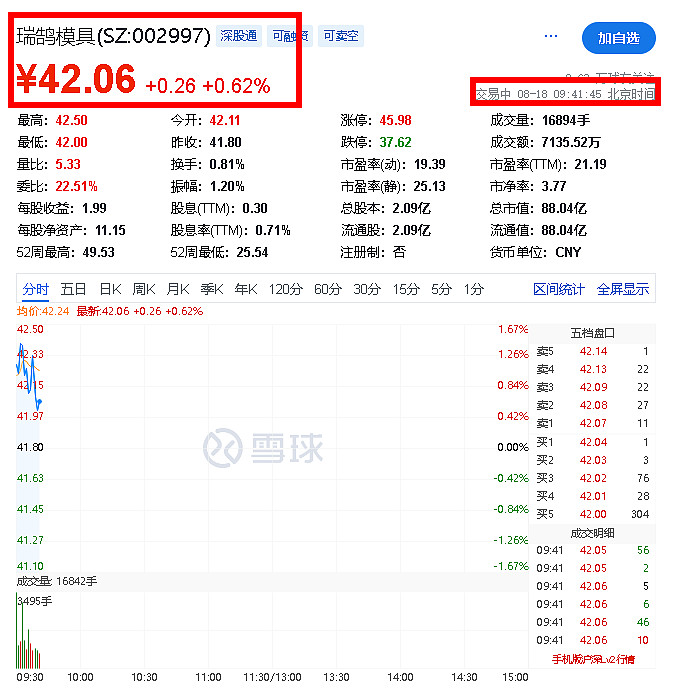Open 区间统计 range statistics link
The image size is (686, 690).
click(x=559, y=289)
